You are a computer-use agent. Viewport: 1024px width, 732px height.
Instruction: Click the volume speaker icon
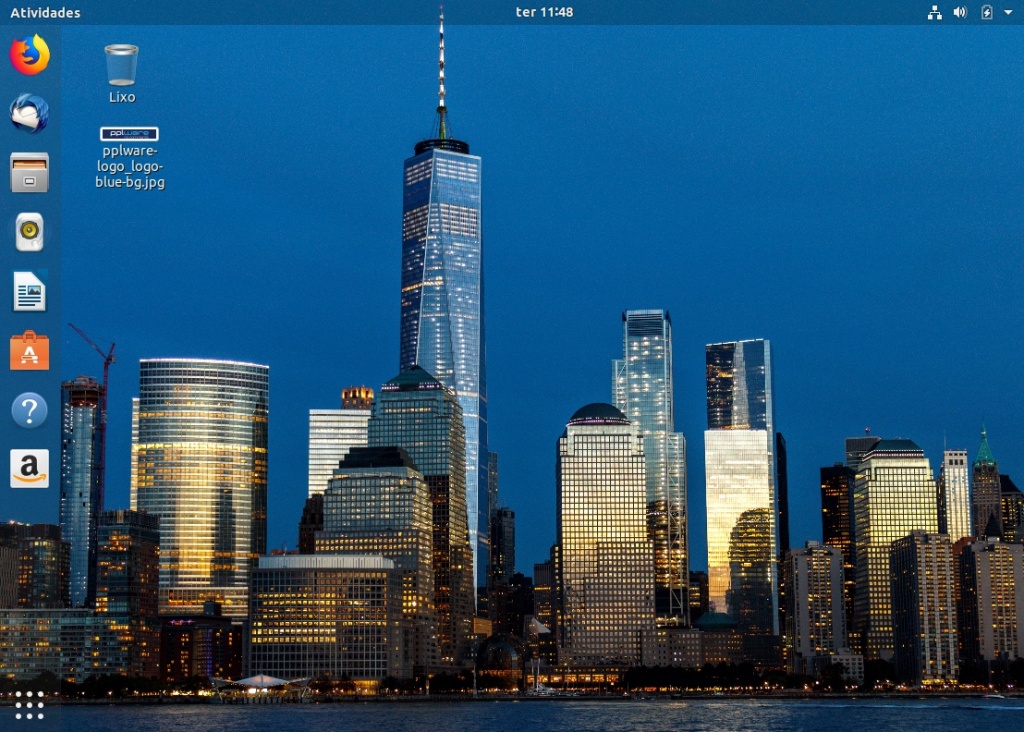(x=960, y=12)
